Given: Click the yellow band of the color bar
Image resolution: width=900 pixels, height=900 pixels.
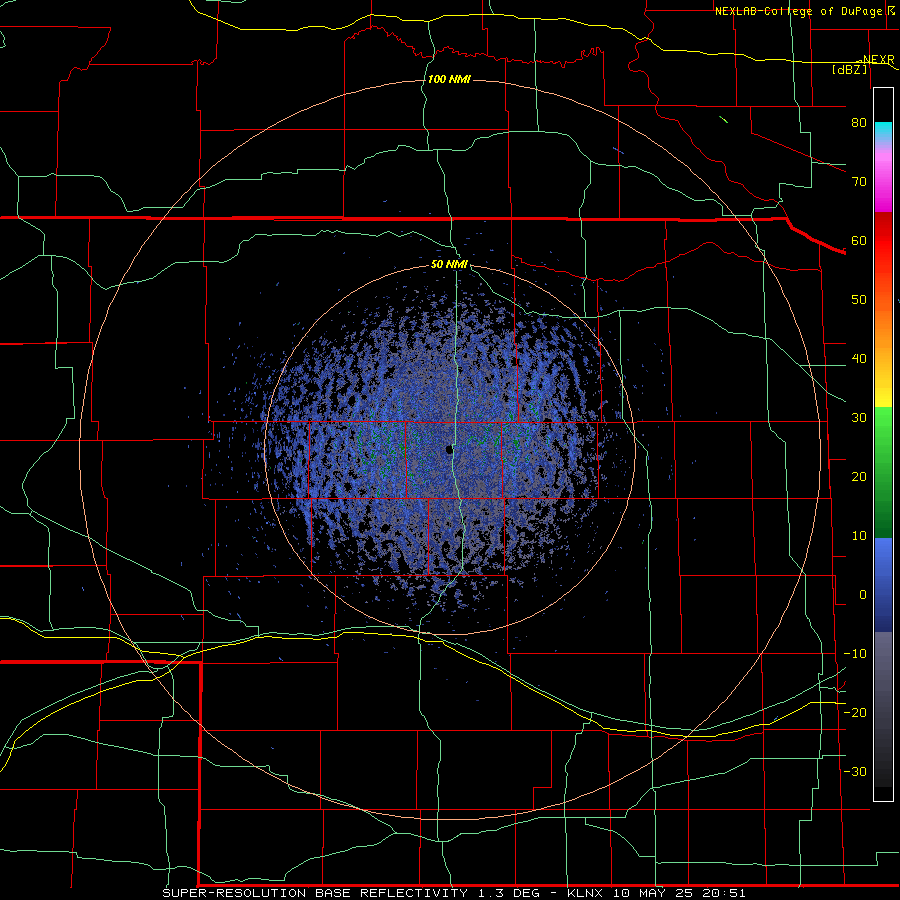Looking at the screenshot, I should [x=883, y=396].
